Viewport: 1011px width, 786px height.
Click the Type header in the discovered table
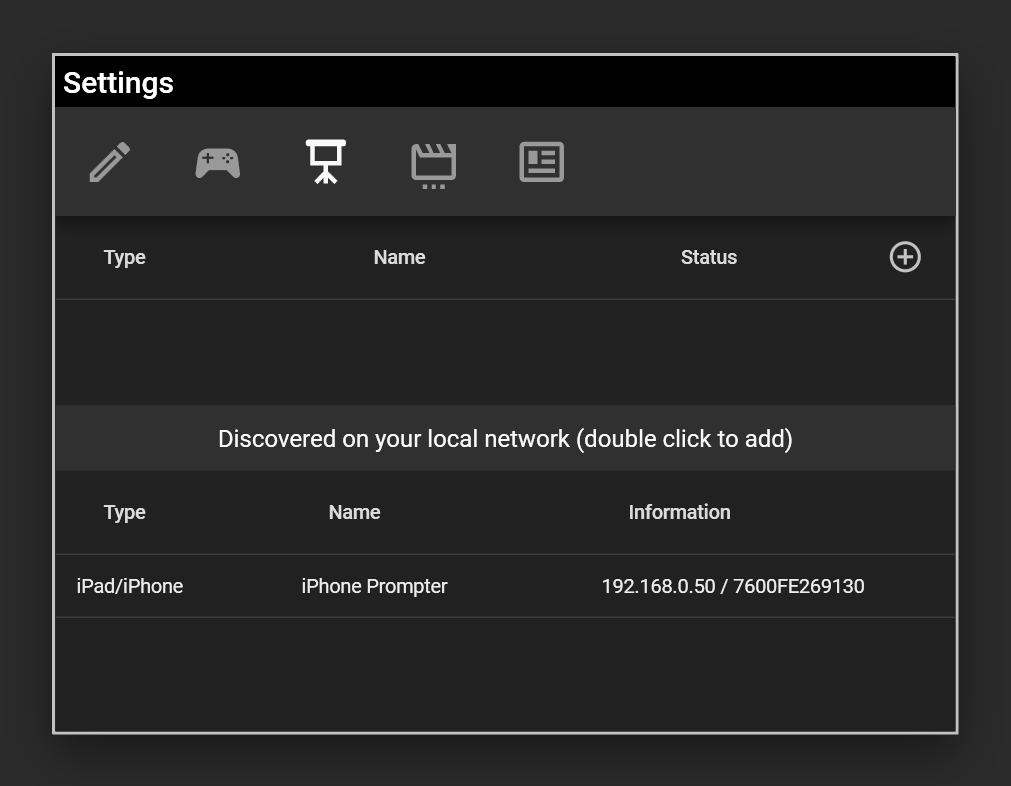coord(125,512)
